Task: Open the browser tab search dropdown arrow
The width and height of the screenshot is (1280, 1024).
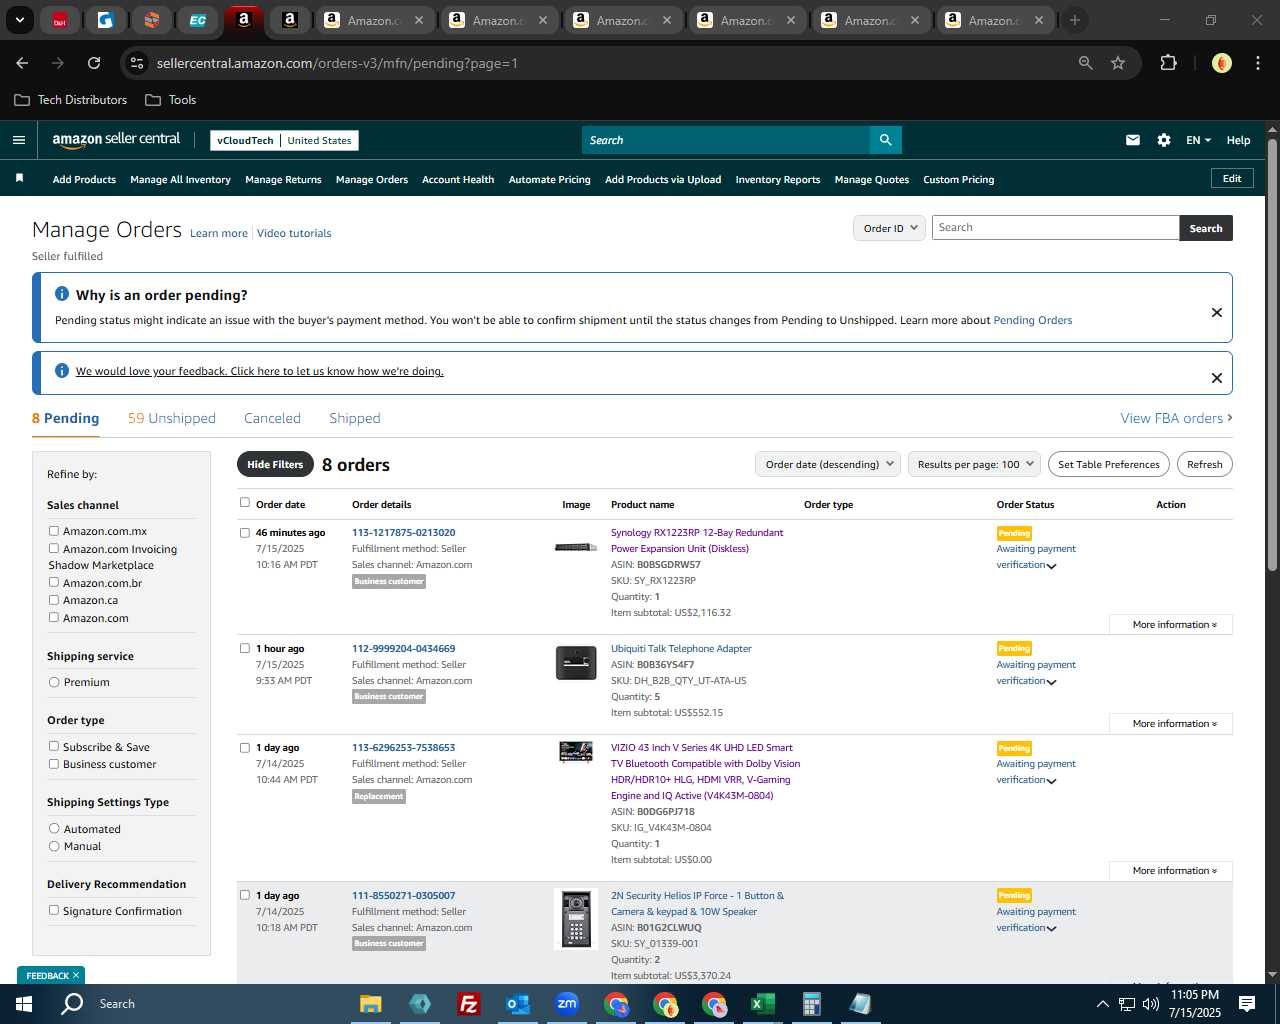Action: (19, 20)
